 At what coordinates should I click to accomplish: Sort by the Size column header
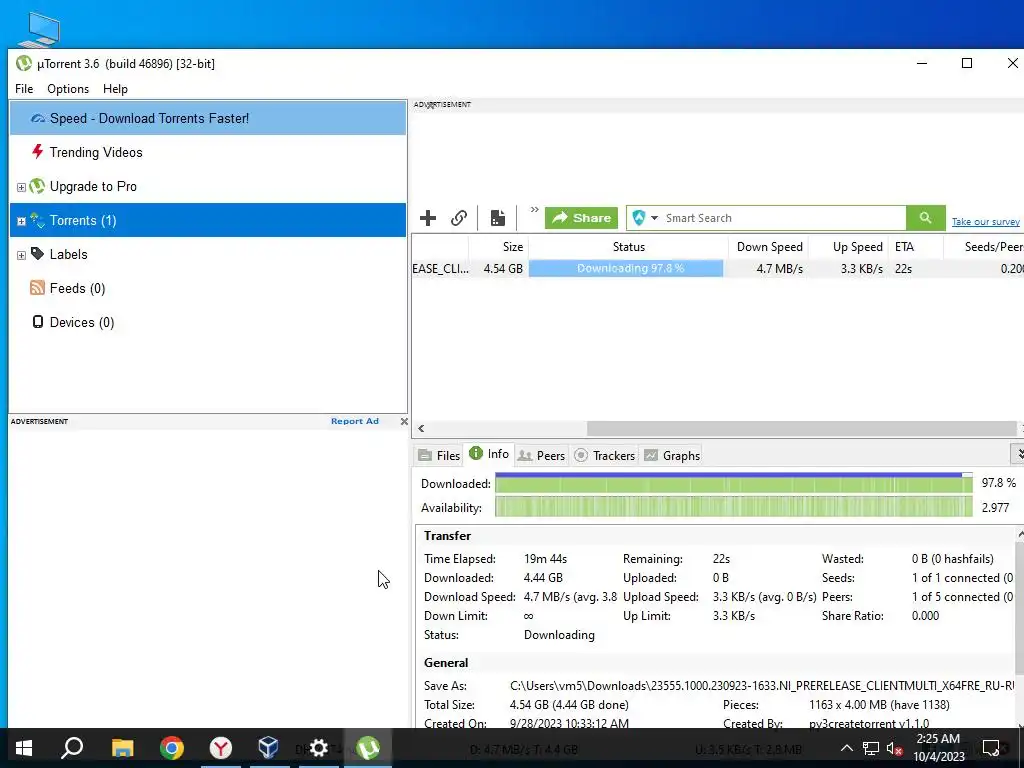point(498,247)
